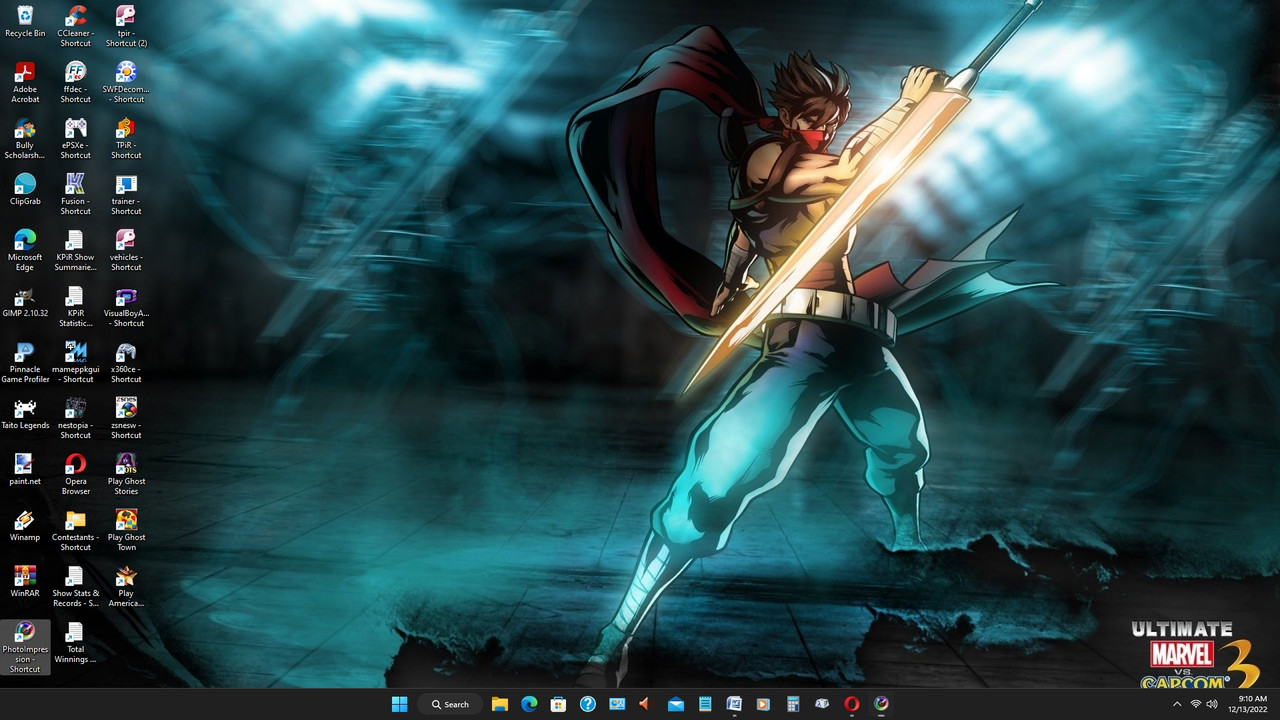Image resolution: width=1280 pixels, height=720 pixels.
Task: Select the GIMP 2.10.32 desktop icon
Action: 25,301
